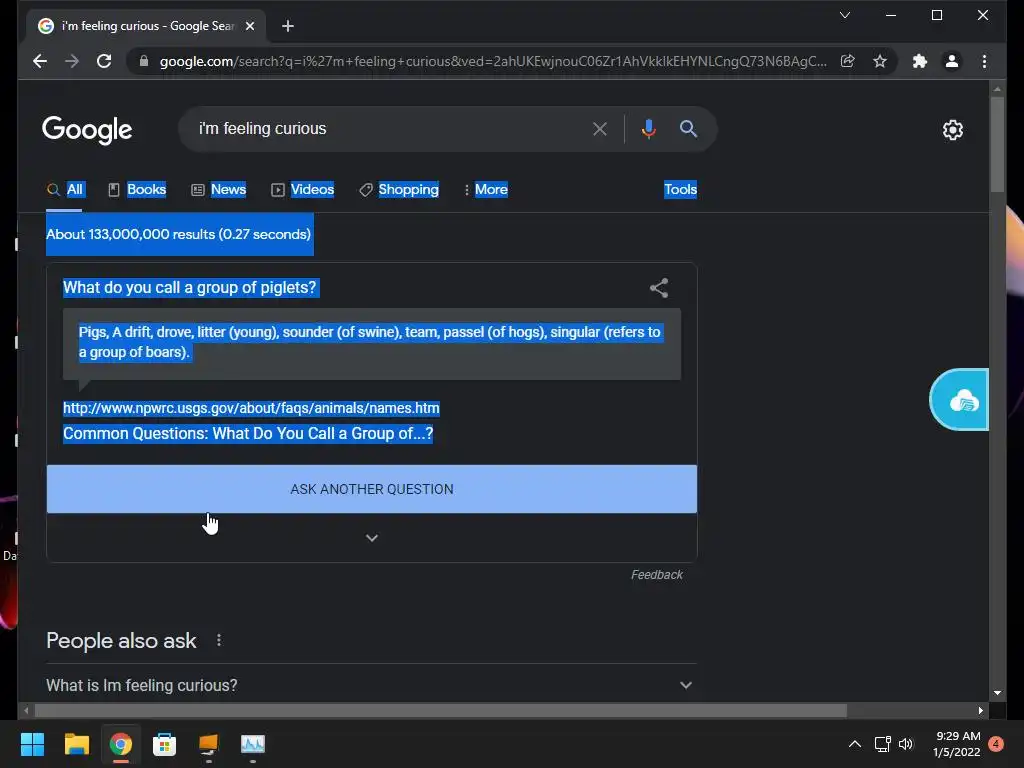
Task: Submit search with magnifier icon
Action: click(x=688, y=129)
